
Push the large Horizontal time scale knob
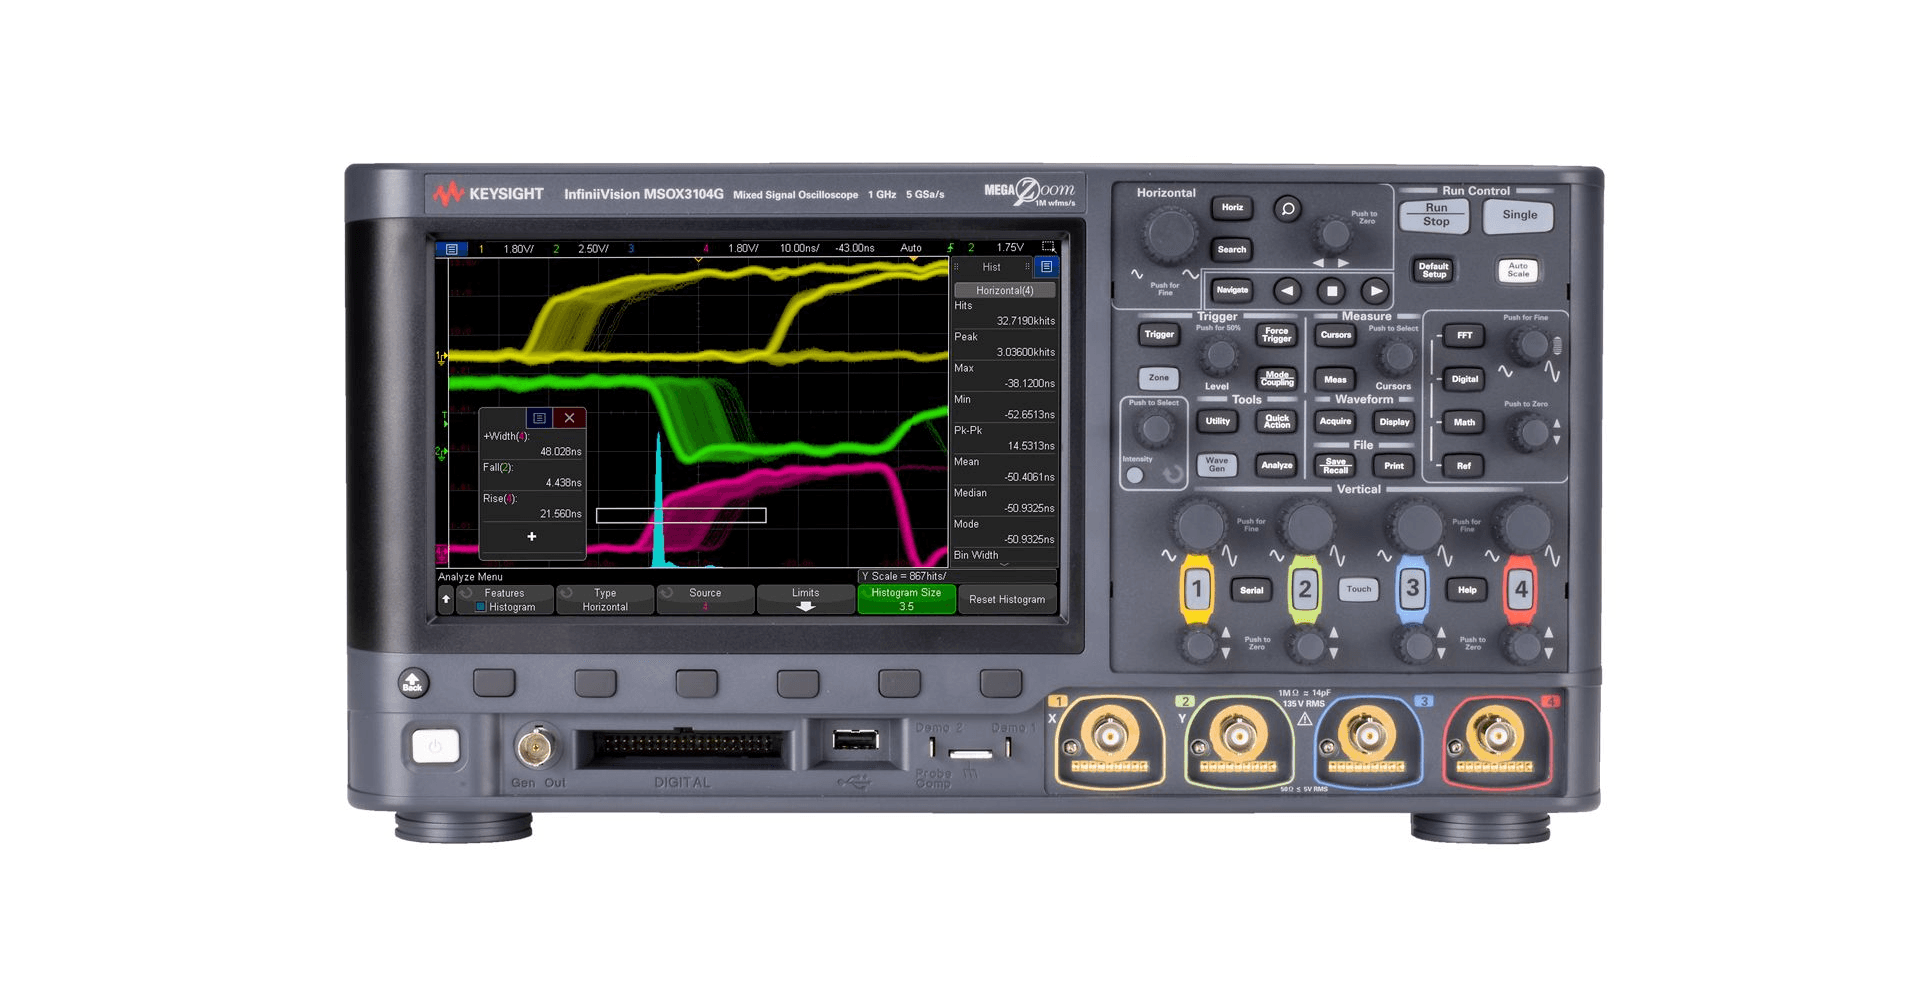(1170, 236)
